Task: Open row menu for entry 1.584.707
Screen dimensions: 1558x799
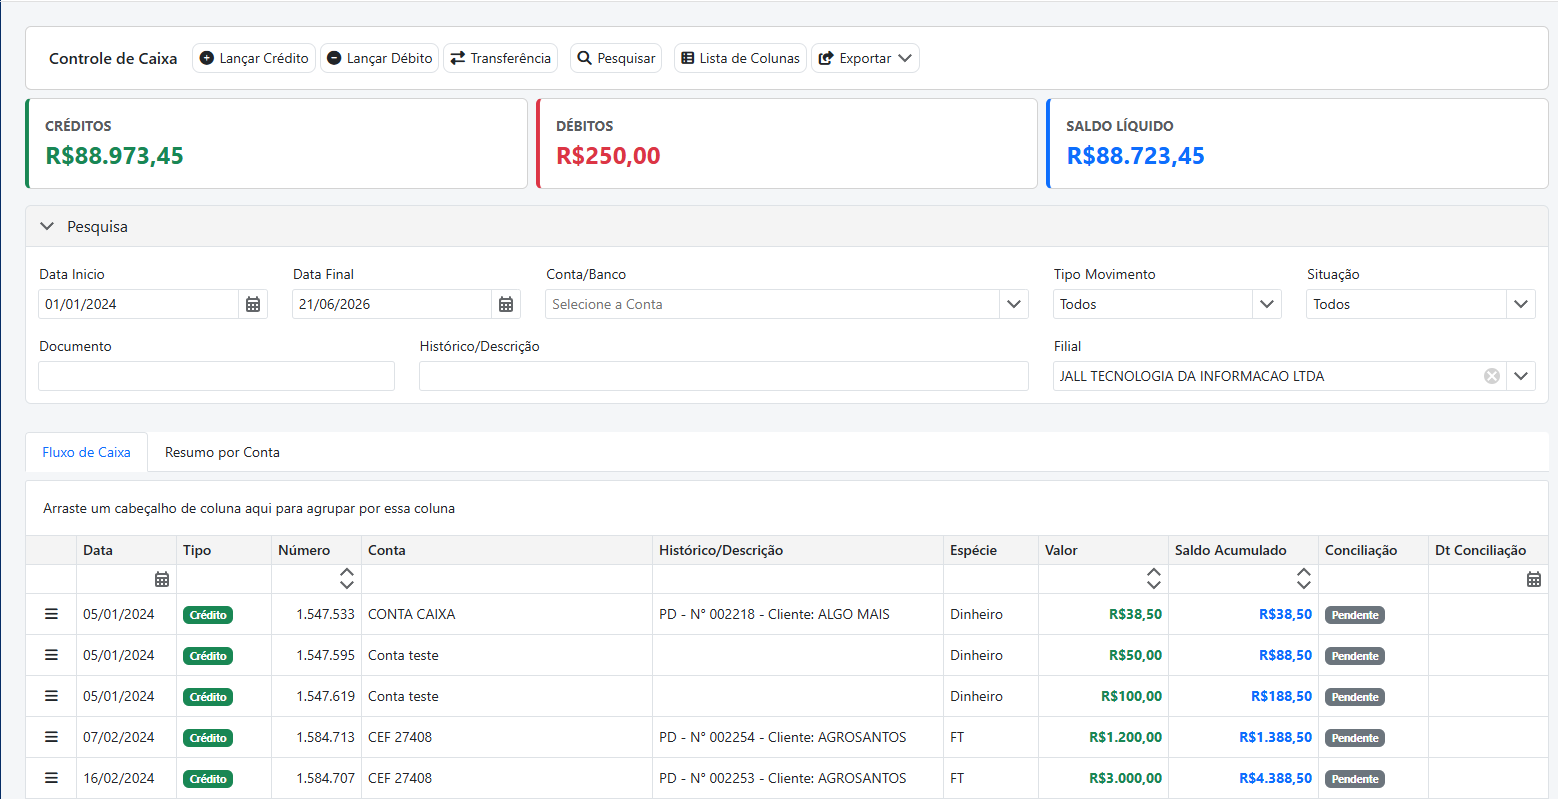Action: click(x=51, y=778)
